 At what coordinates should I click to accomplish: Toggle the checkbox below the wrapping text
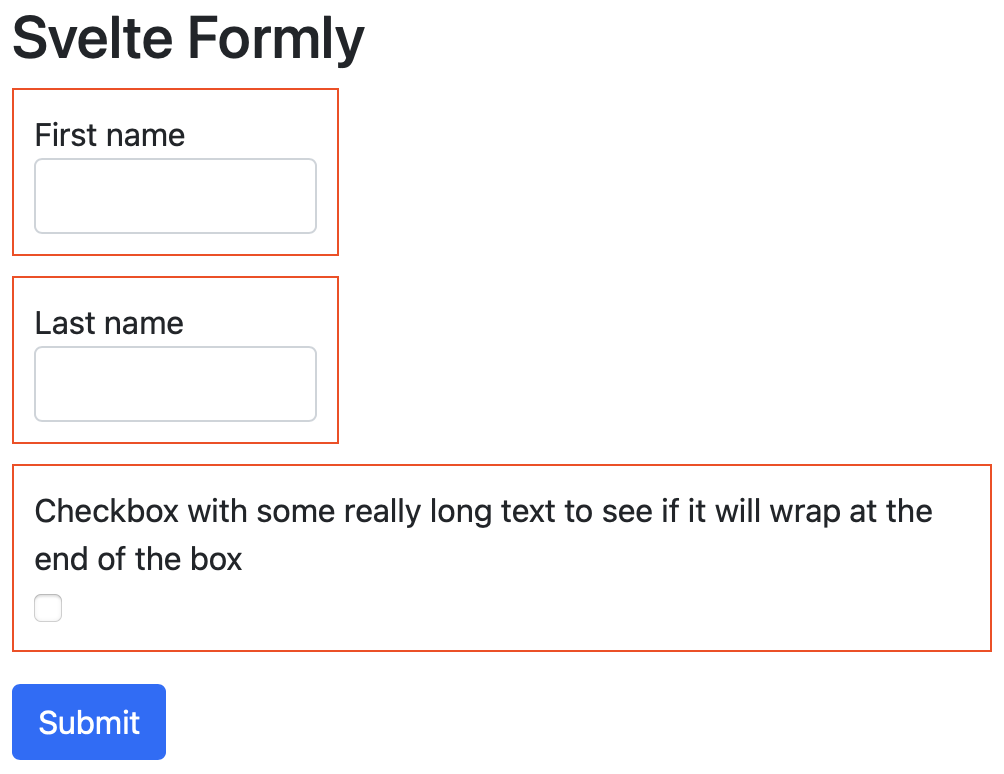pos(47,607)
